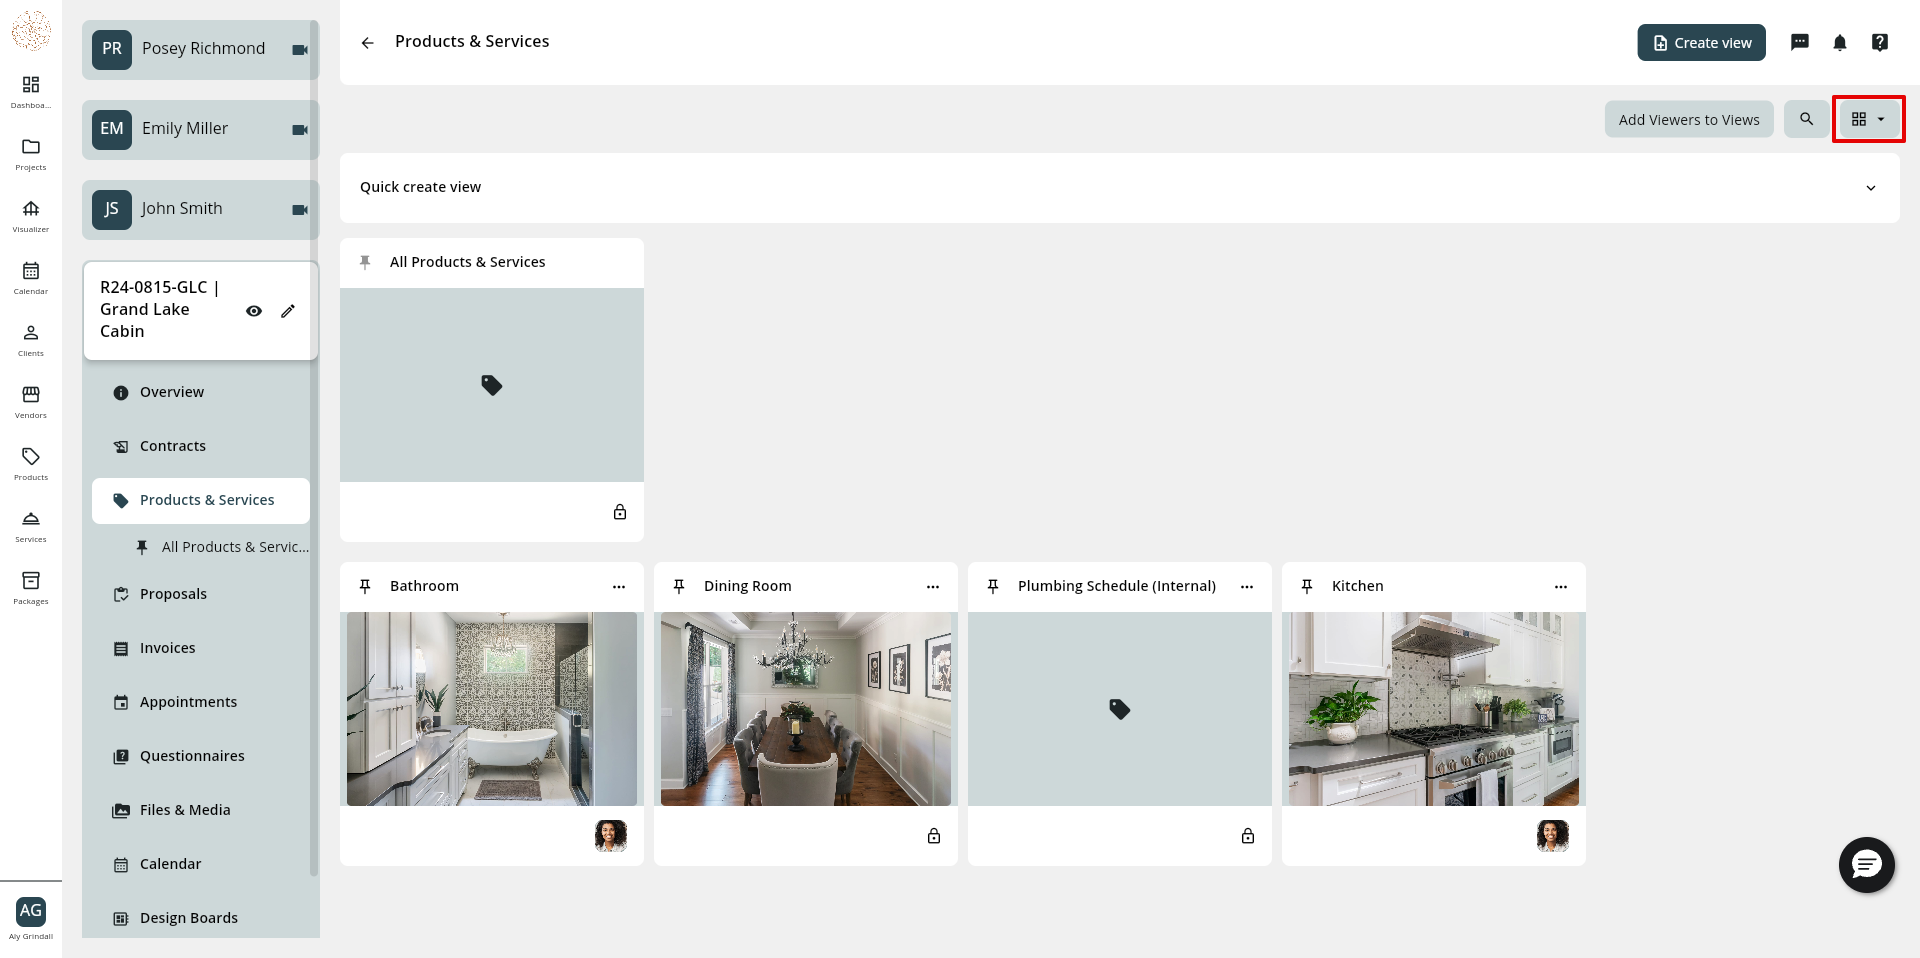Click Add Viewers to Views button
The width and height of the screenshot is (1920, 958).
pos(1689,120)
